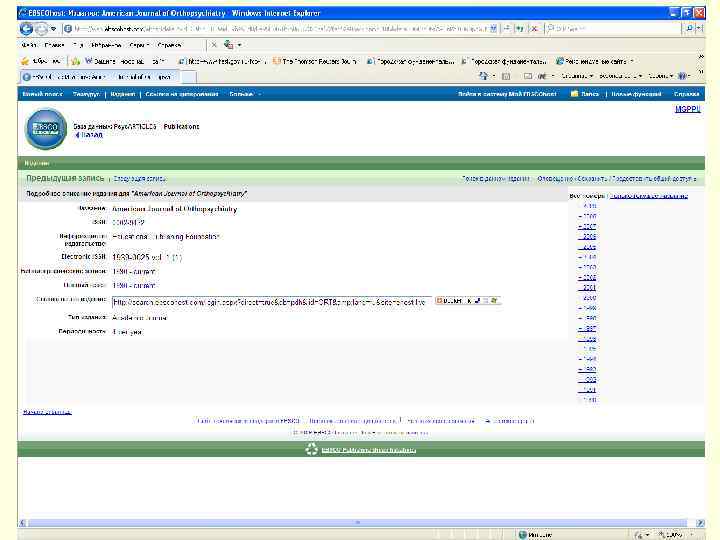Open the recent pages dropdown arrow
This screenshot has width=720, height=540.
tap(53, 29)
